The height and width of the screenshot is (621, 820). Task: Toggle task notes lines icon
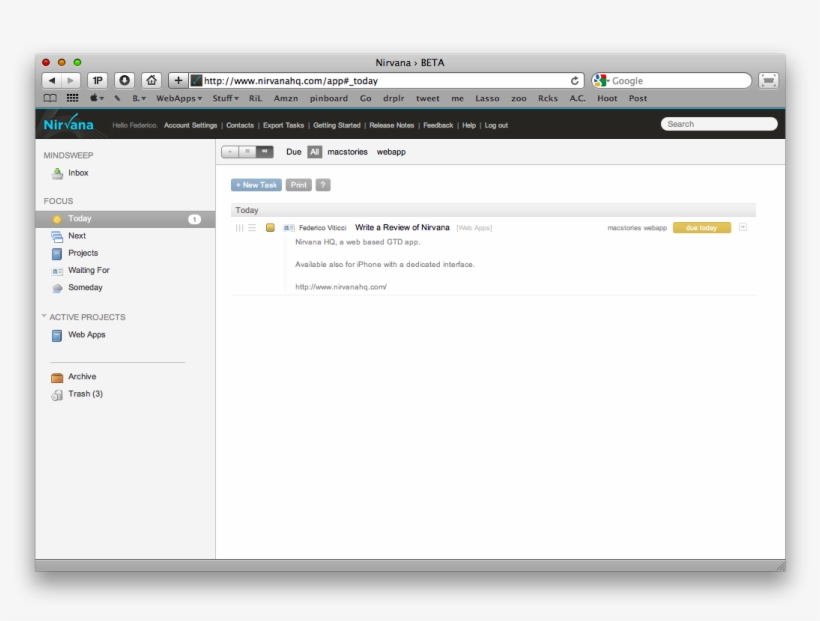point(252,228)
